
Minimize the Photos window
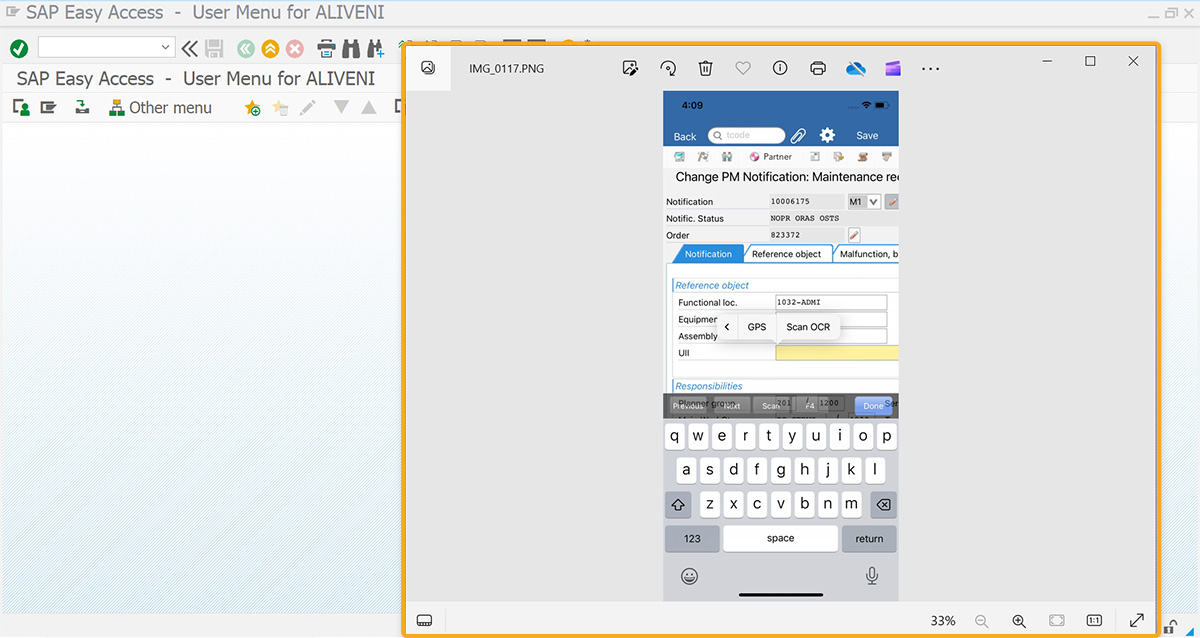[1047, 61]
